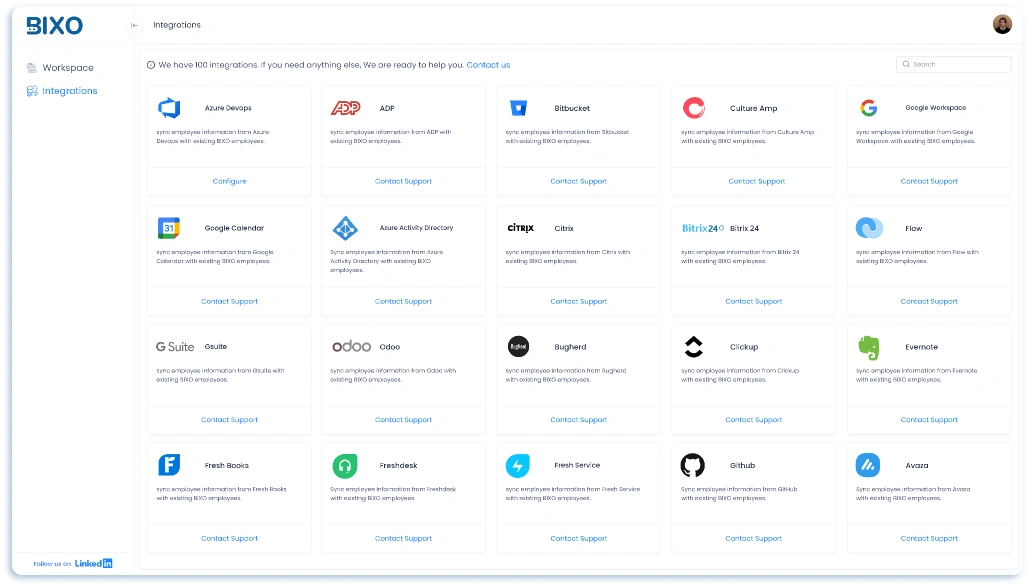
Task: Click the Clickup integration icon
Action: 694,345
